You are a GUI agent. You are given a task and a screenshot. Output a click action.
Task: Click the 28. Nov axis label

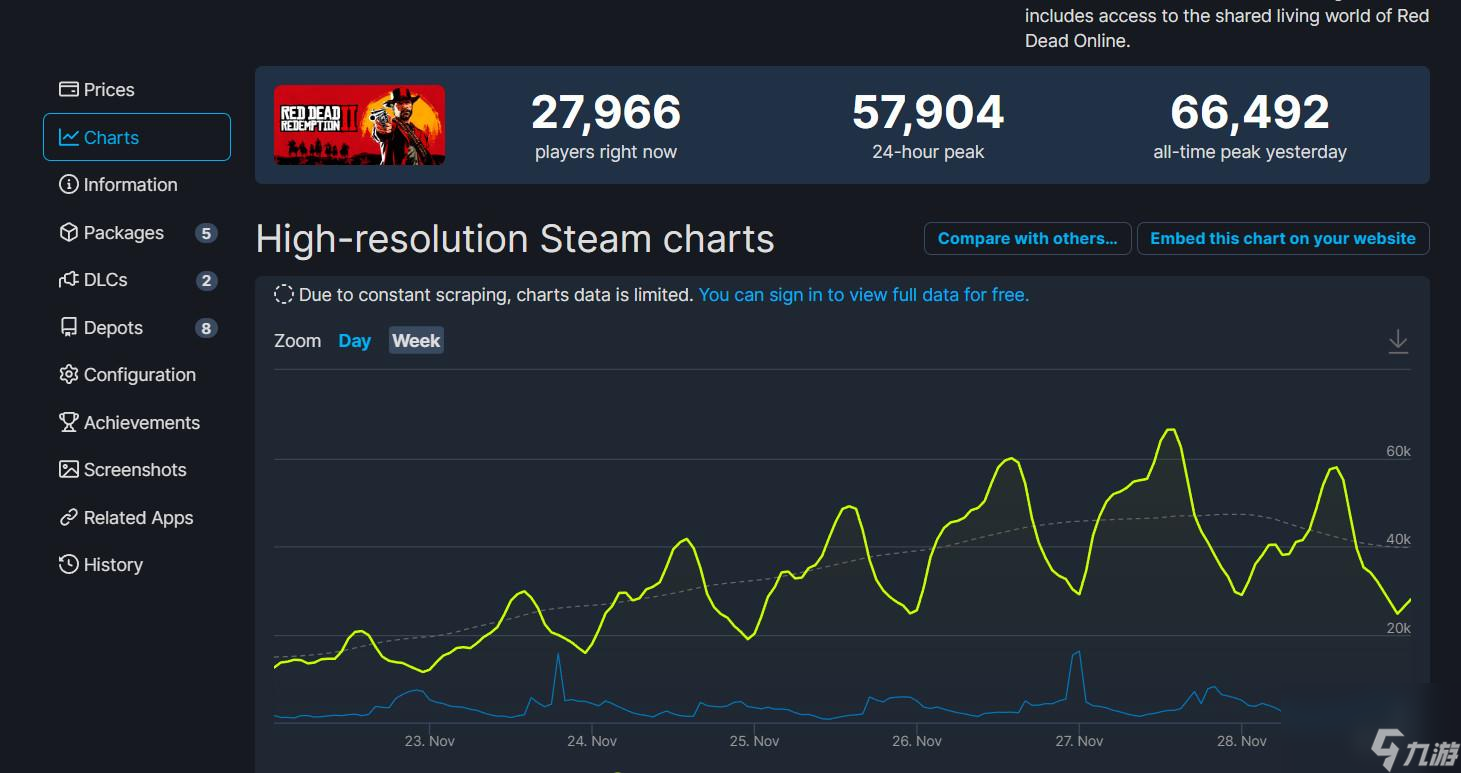click(1241, 741)
